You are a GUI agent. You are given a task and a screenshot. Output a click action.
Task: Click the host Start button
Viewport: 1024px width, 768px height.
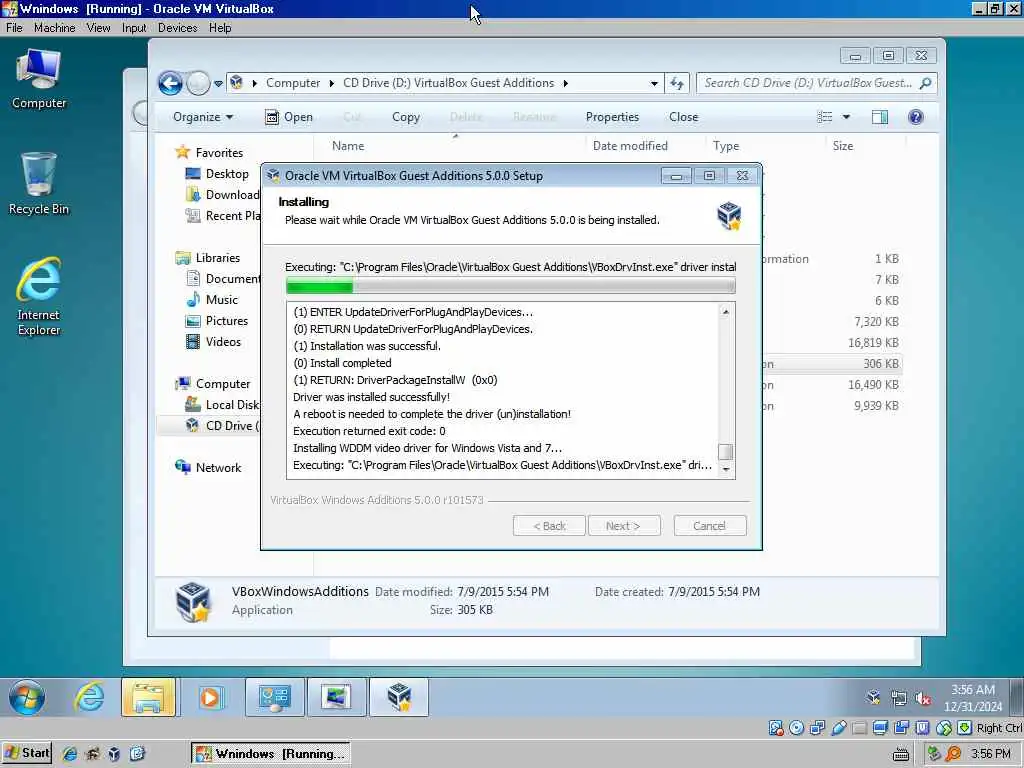pos(27,753)
